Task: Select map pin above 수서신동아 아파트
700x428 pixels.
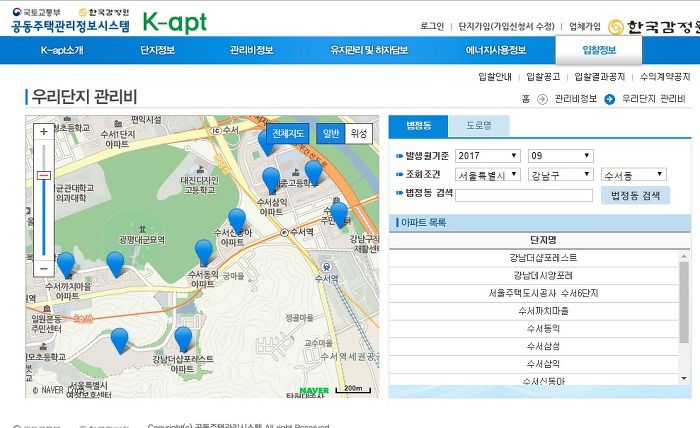Action: 237,221
